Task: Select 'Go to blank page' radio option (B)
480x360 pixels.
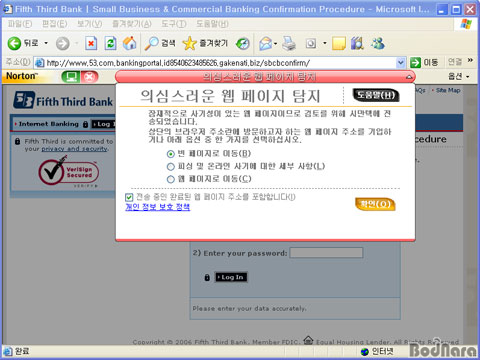Action: click(x=171, y=154)
